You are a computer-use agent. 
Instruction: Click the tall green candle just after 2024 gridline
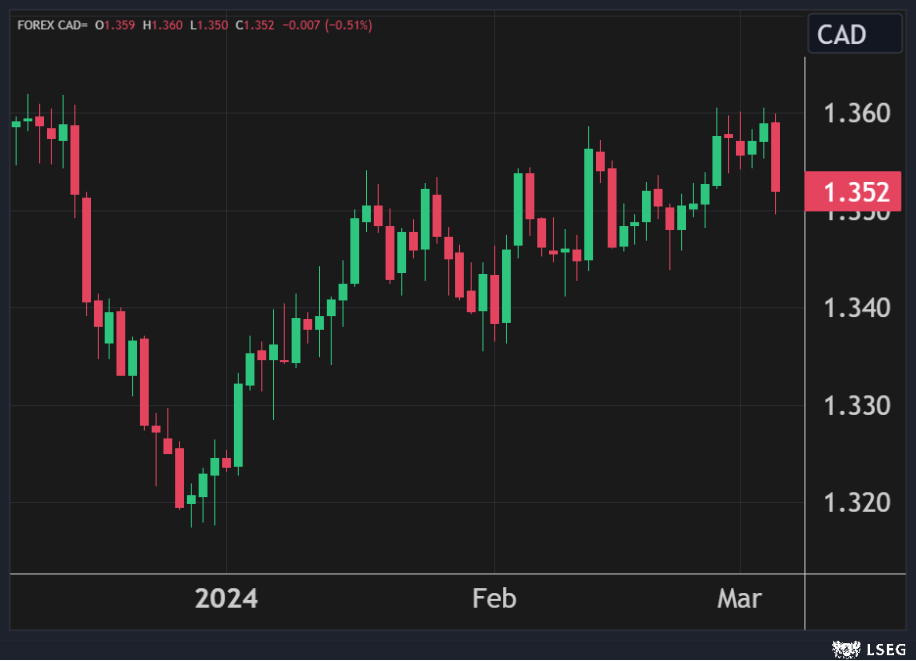point(238,425)
